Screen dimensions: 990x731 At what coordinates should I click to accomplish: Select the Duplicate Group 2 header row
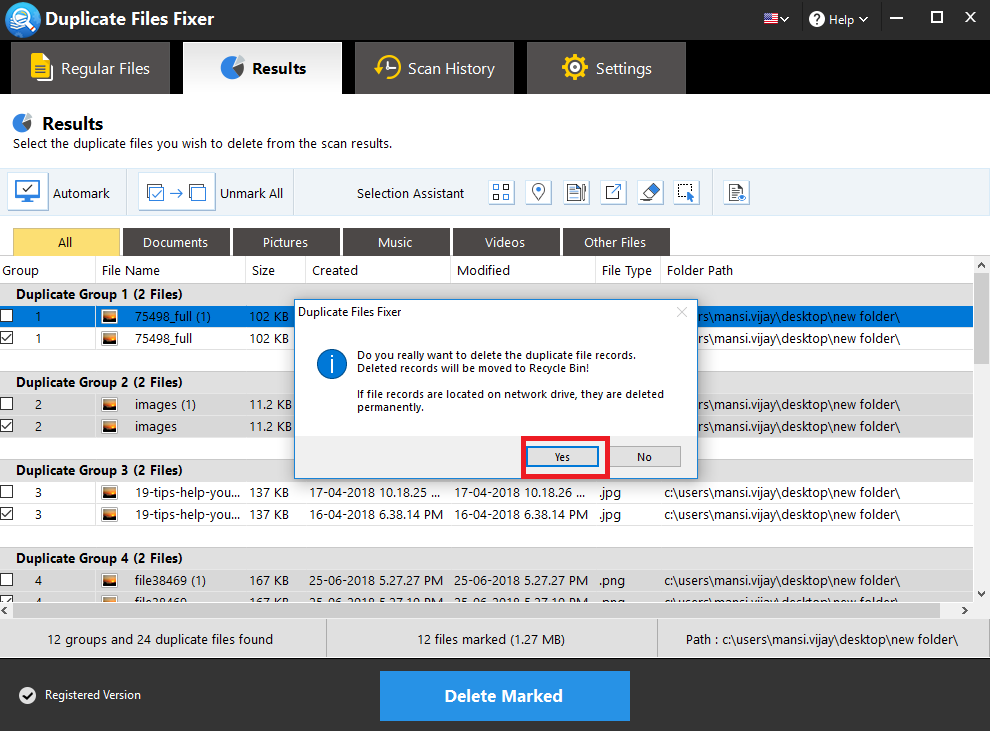[x=486, y=383]
